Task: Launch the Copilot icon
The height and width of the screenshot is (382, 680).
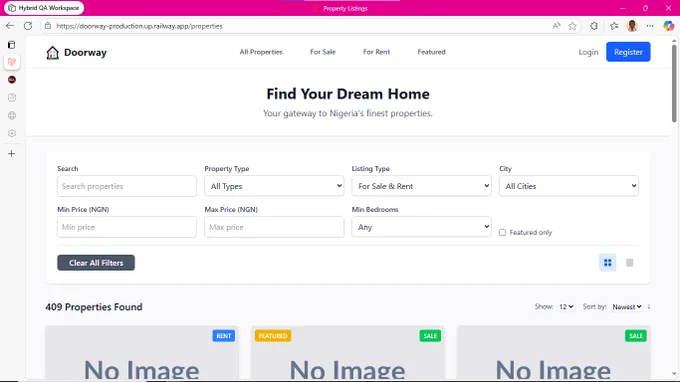Action: tap(668, 26)
